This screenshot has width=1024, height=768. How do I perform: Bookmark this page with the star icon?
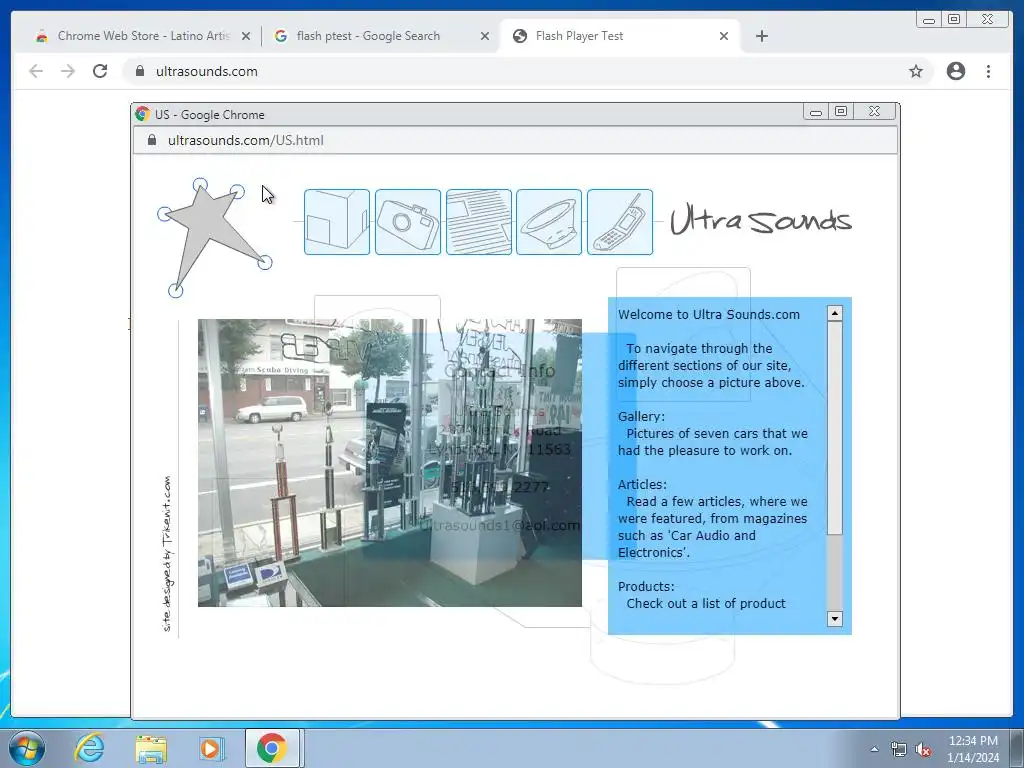pos(916,71)
